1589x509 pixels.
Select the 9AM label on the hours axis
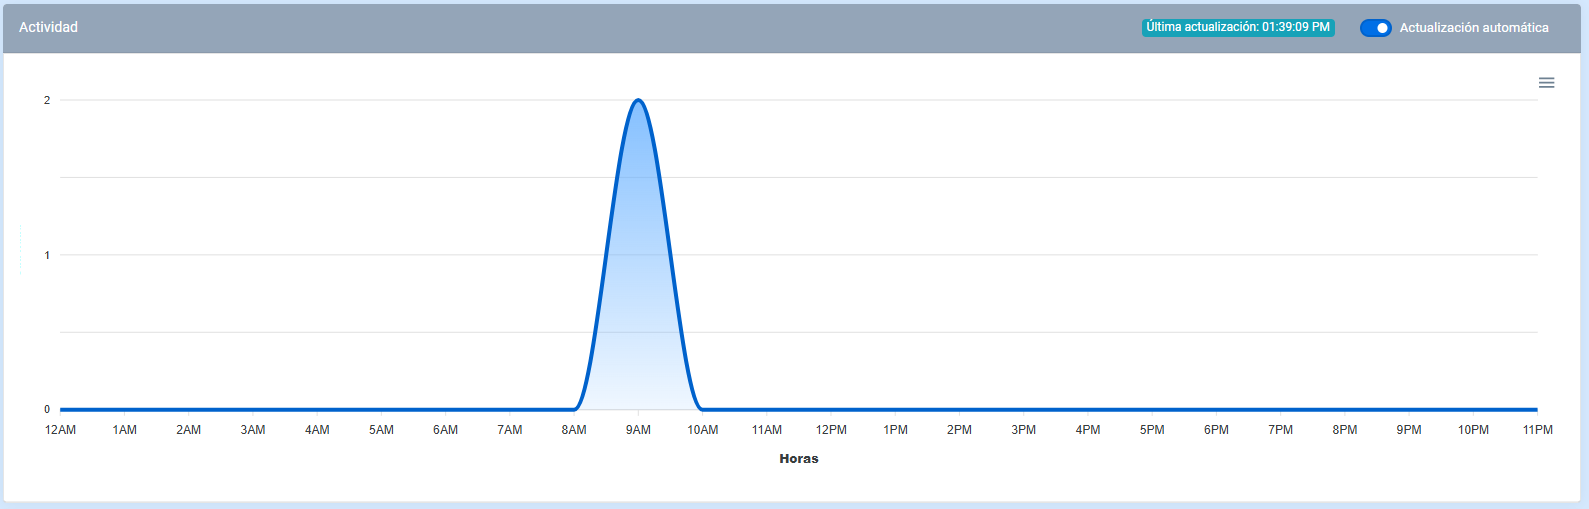(x=638, y=430)
